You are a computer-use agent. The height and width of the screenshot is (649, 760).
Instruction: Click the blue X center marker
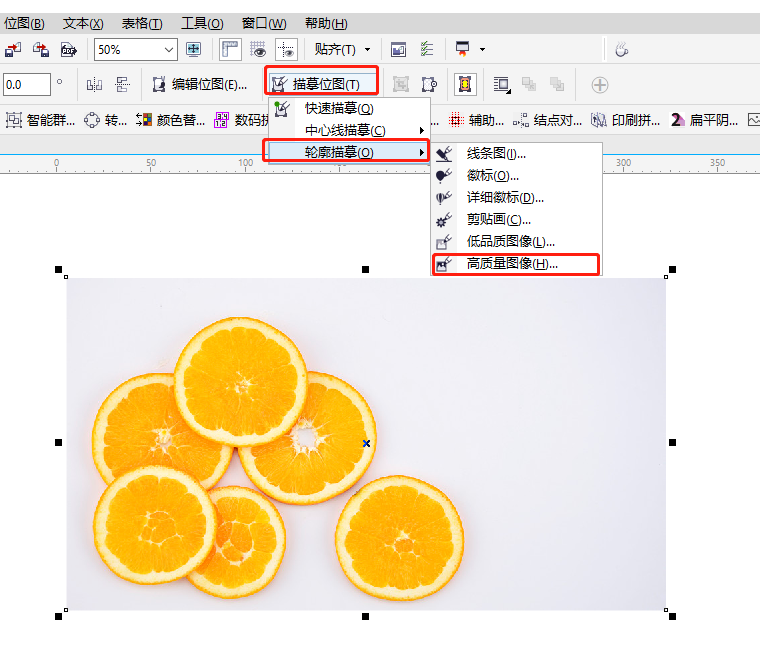[x=366, y=443]
